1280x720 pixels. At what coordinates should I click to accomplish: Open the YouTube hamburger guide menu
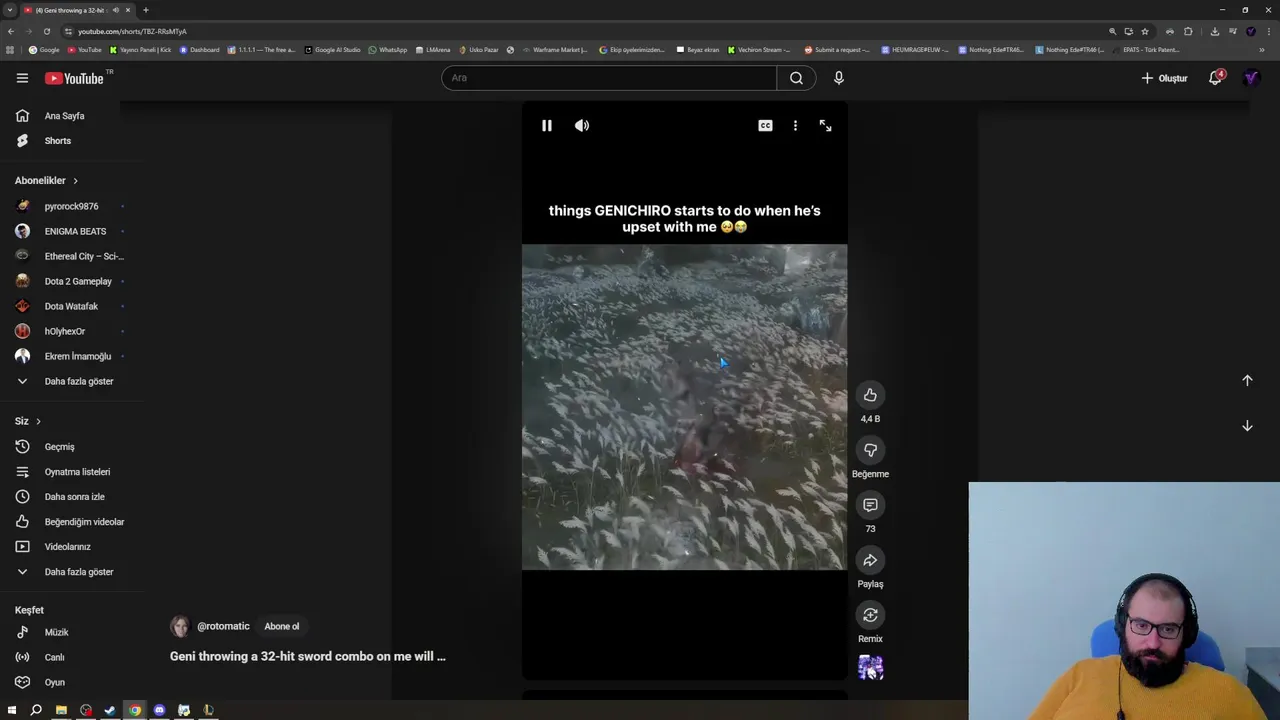click(22, 78)
